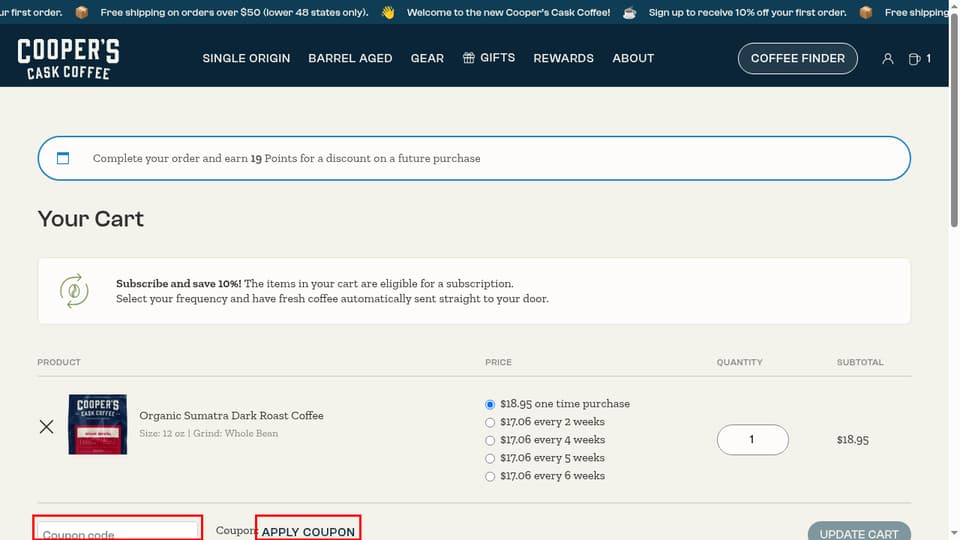The image size is (960, 540).
Task: Click the waving hand emoji in announcement bar
Action: (x=388, y=12)
